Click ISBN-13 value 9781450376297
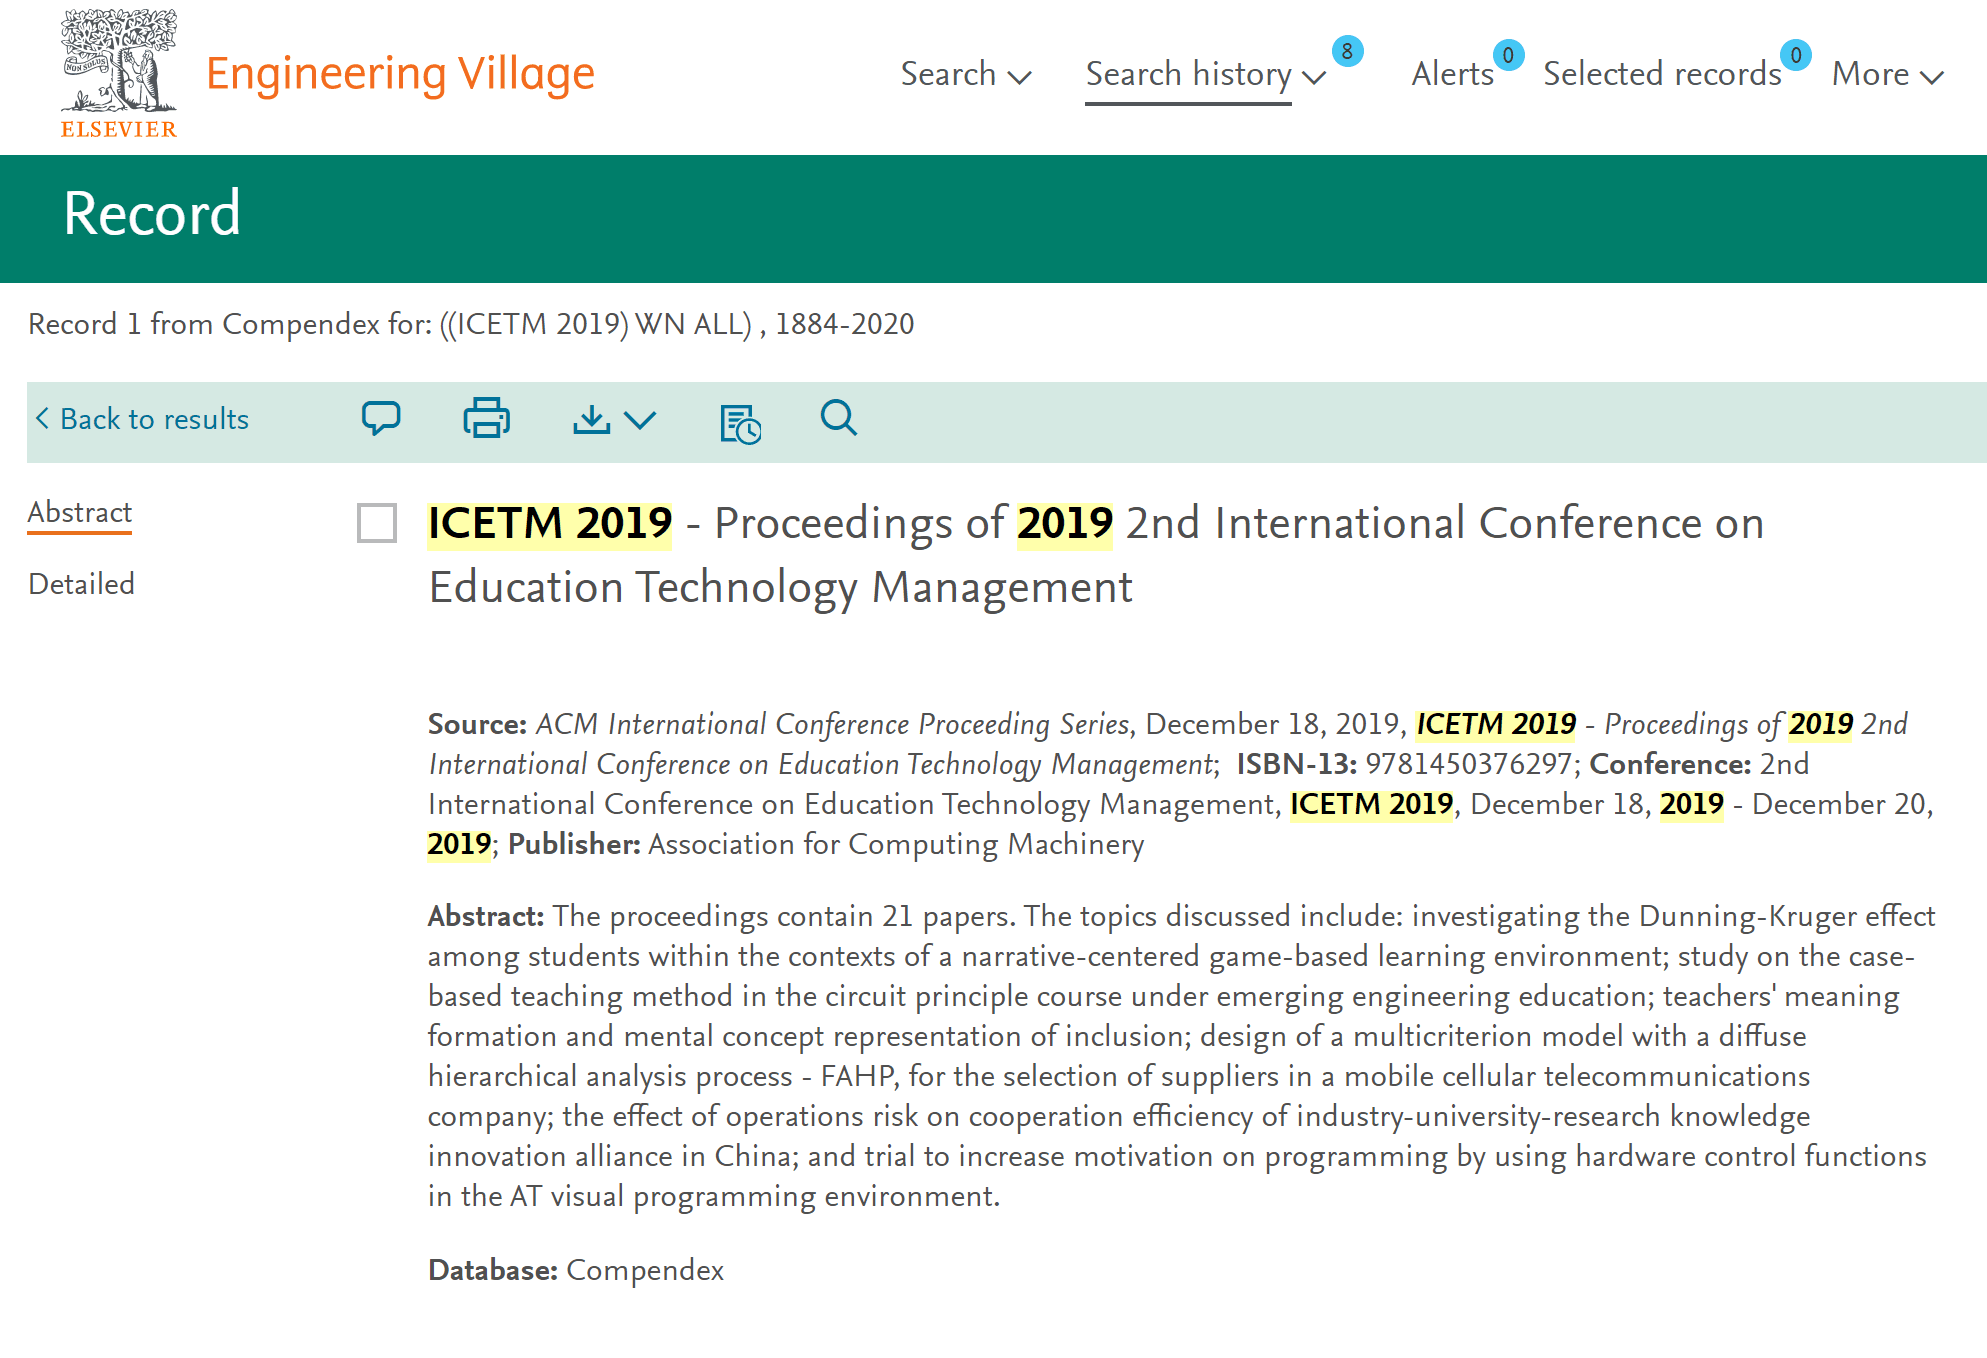Image resolution: width=1987 pixels, height=1358 pixels. [1468, 764]
